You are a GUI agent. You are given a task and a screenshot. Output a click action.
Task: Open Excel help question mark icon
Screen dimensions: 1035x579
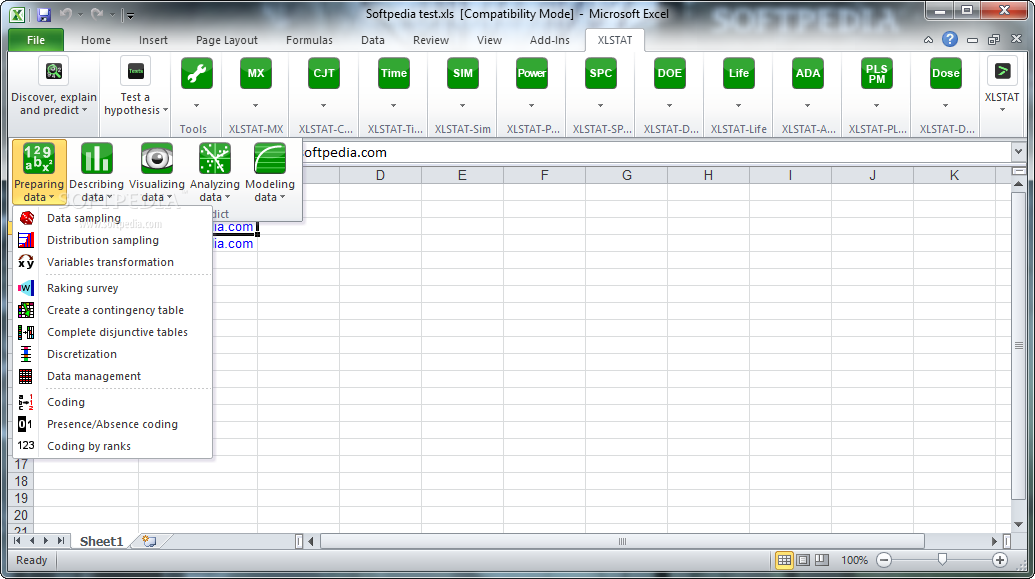click(x=950, y=40)
